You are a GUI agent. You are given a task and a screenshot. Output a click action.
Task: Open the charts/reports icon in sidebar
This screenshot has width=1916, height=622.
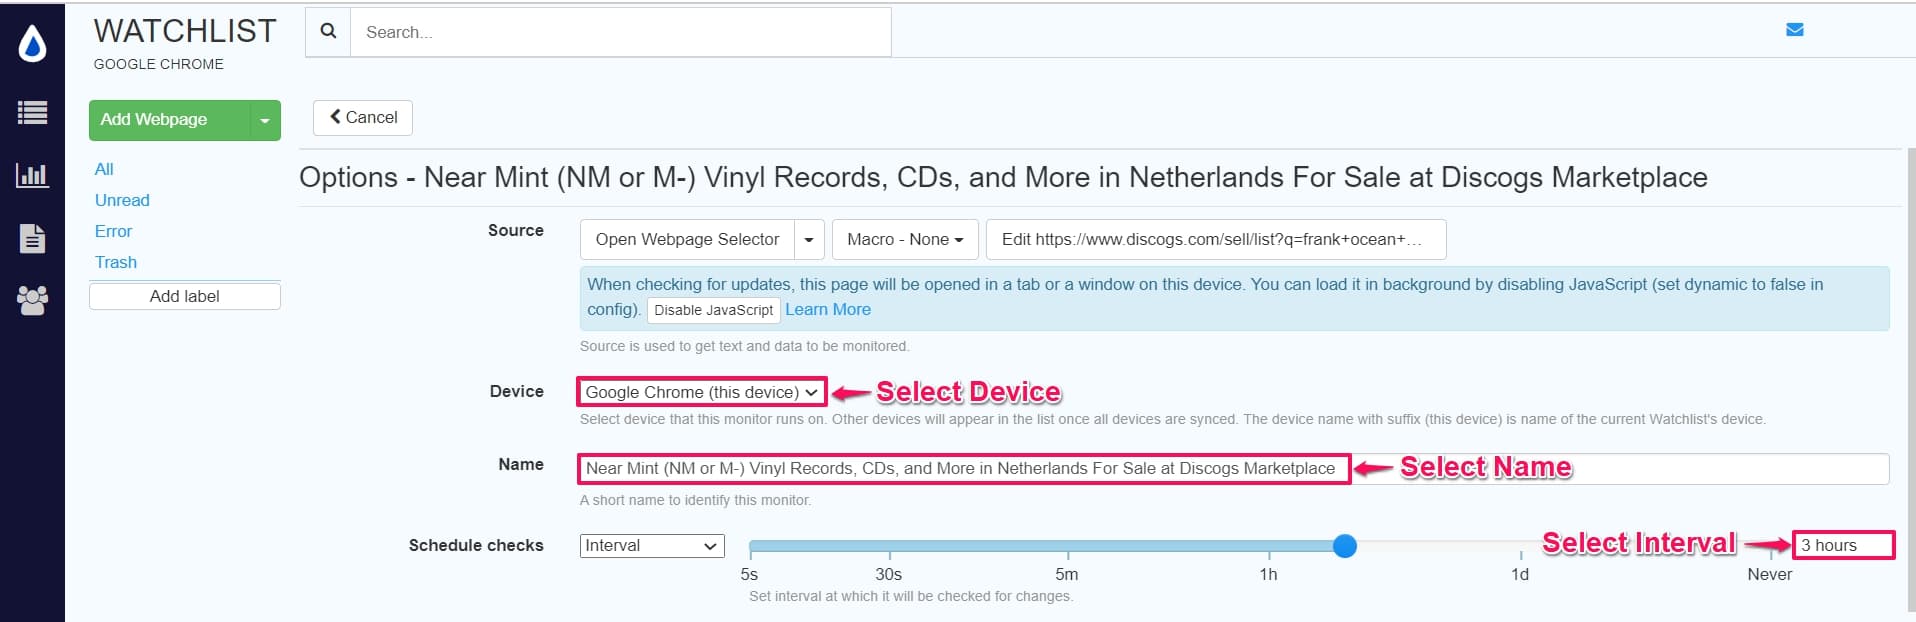point(31,175)
